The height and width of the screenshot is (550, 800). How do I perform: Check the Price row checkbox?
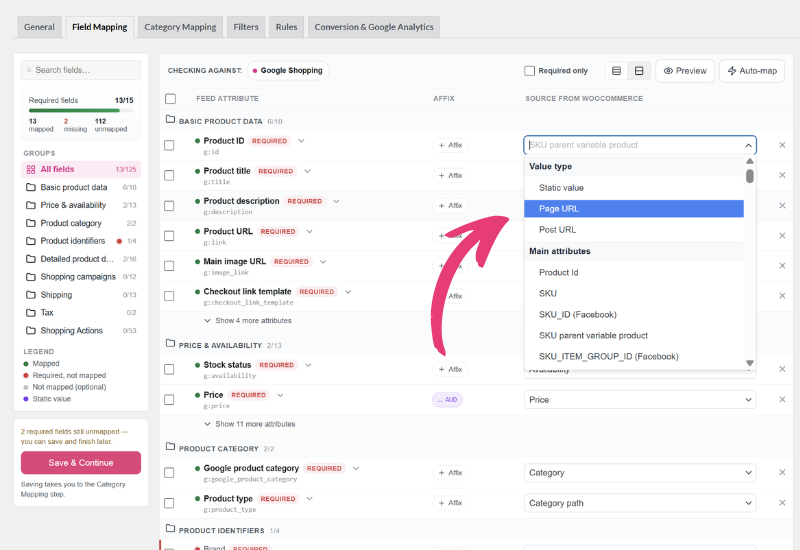(169, 399)
